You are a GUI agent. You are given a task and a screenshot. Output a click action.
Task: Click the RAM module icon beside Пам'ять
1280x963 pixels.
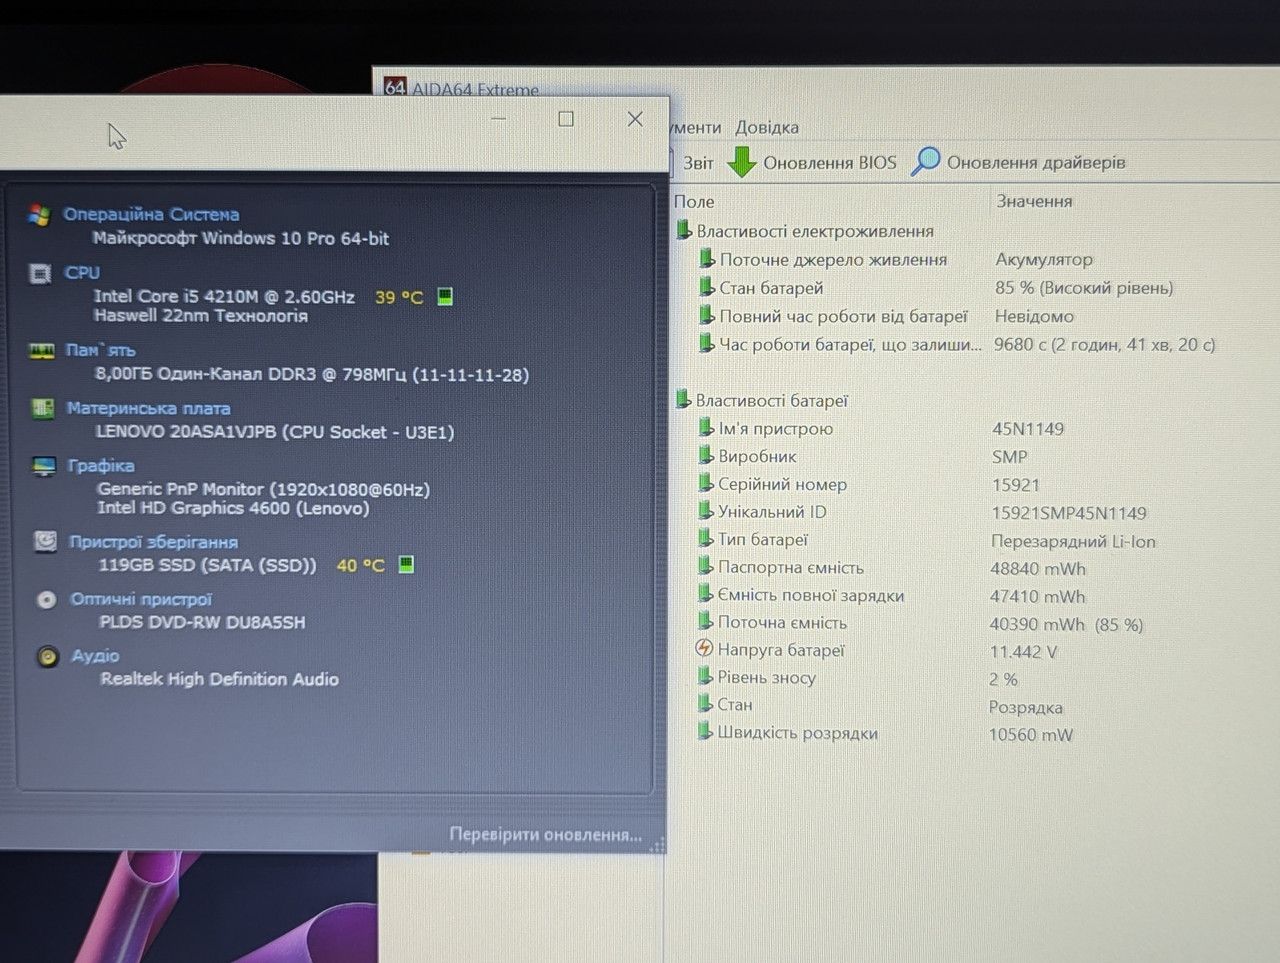[42, 350]
